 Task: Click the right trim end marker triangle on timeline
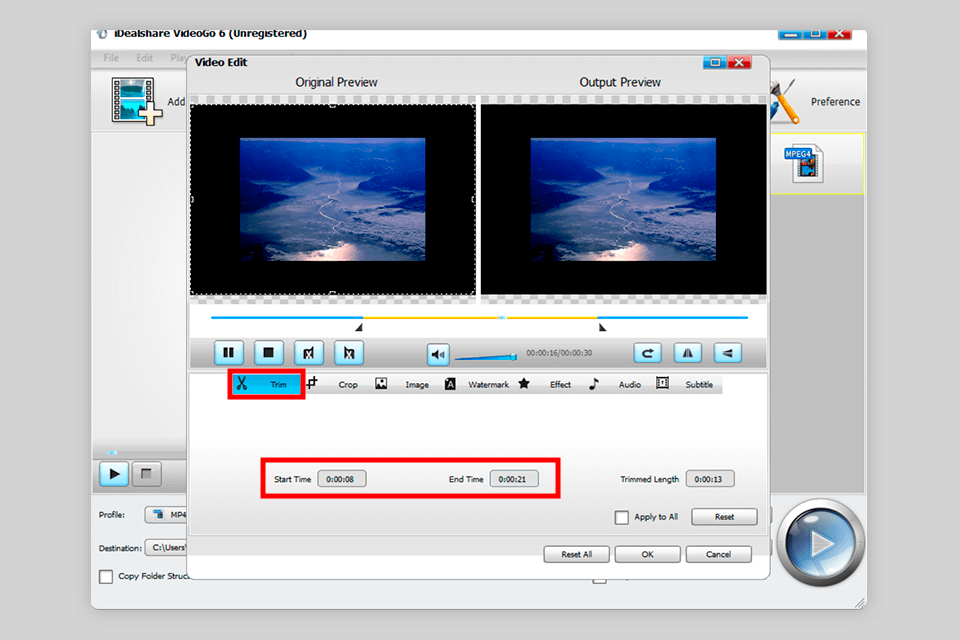pos(602,328)
